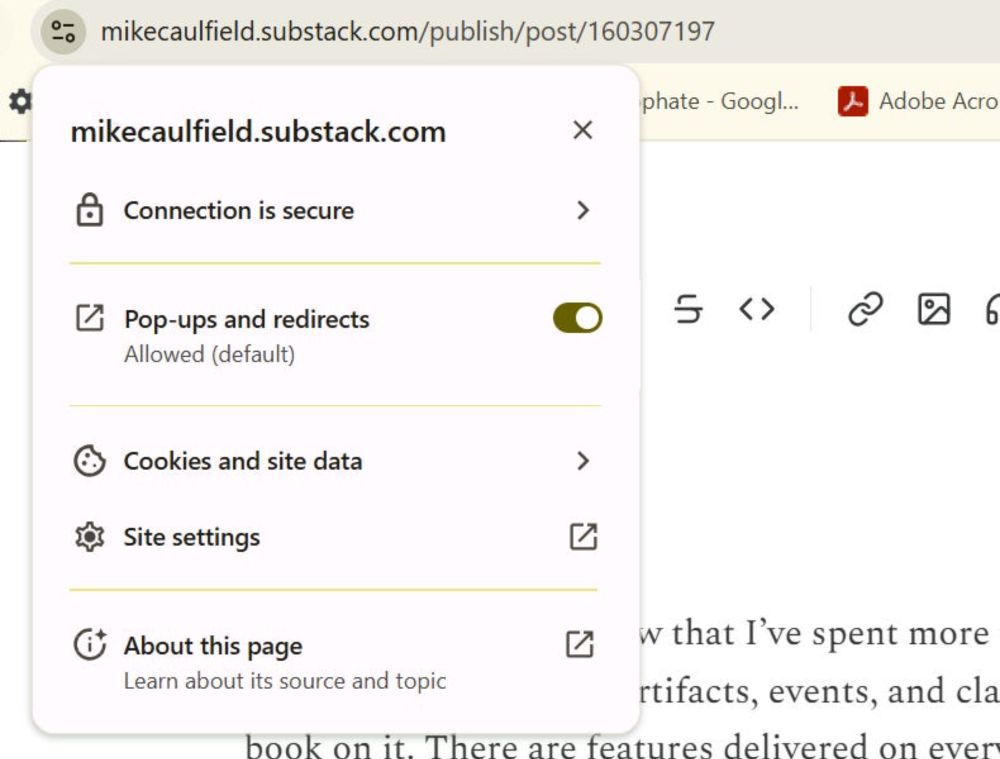Screen dimensions: 1000x759
Task: Open the Adobe Acrobat bookmark
Action: (918, 101)
